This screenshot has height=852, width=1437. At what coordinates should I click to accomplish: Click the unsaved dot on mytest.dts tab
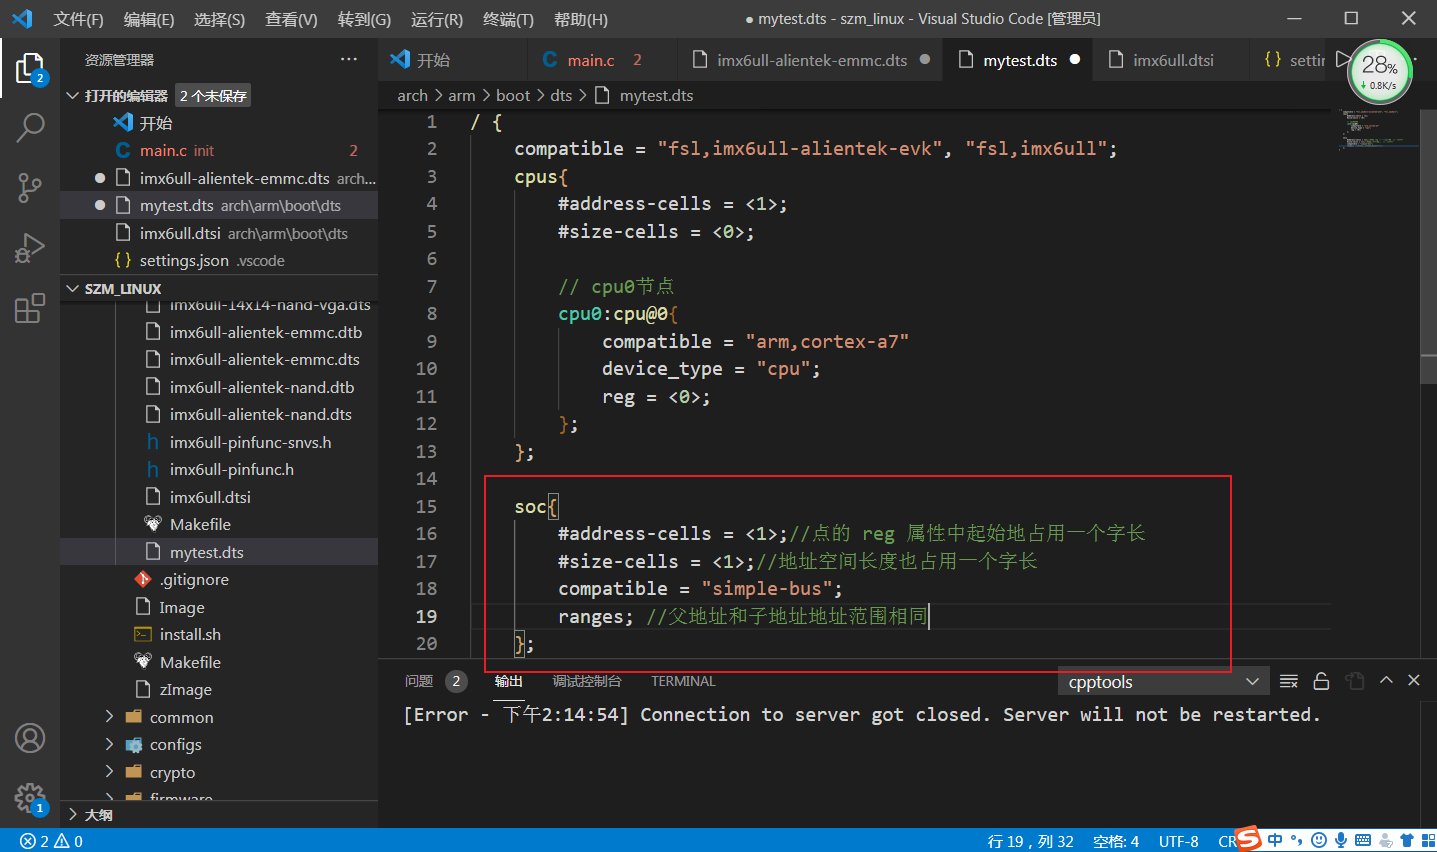pos(1075,59)
